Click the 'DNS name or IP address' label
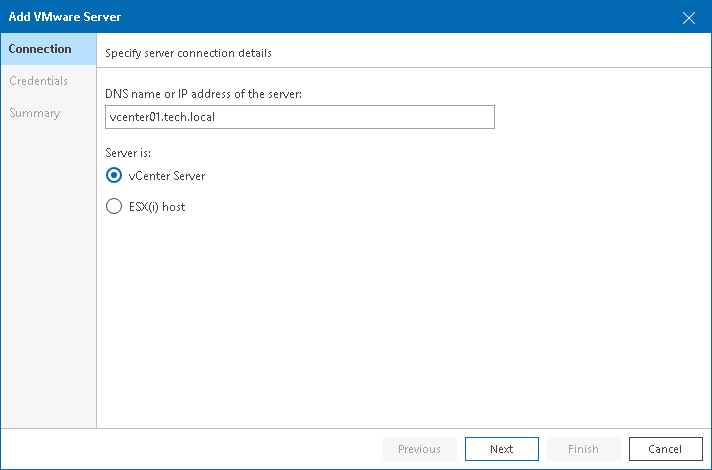The width and height of the screenshot is (712, 470). click(203, 94)
